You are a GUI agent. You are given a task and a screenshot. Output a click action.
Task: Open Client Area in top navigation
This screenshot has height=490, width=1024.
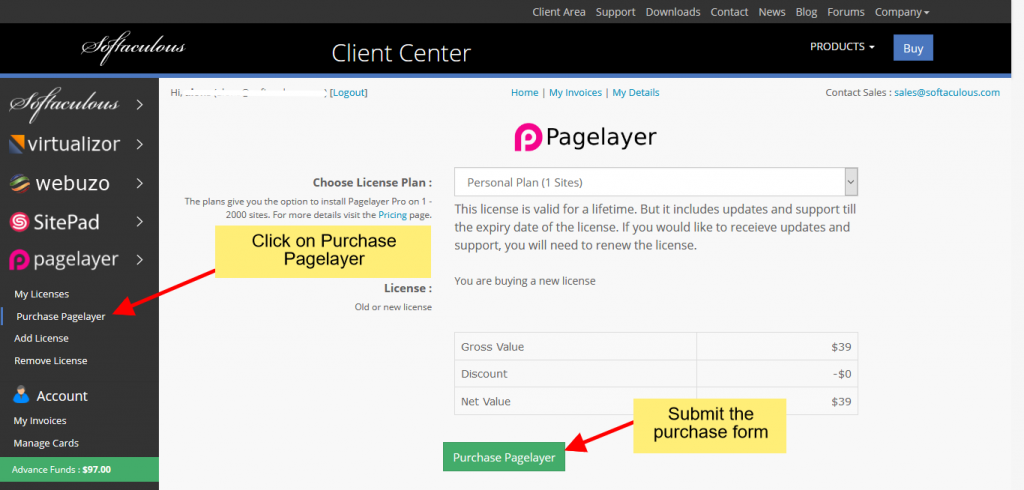point(559,12)
